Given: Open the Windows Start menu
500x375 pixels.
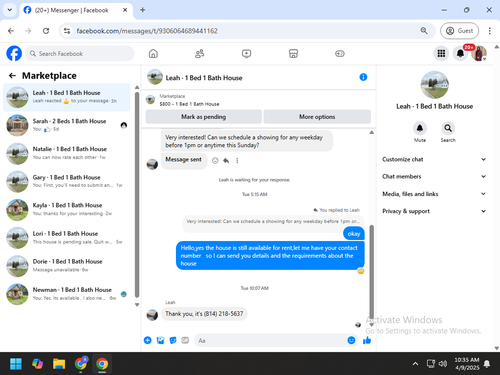Looking at the screenshot, I should click(16, 364).
